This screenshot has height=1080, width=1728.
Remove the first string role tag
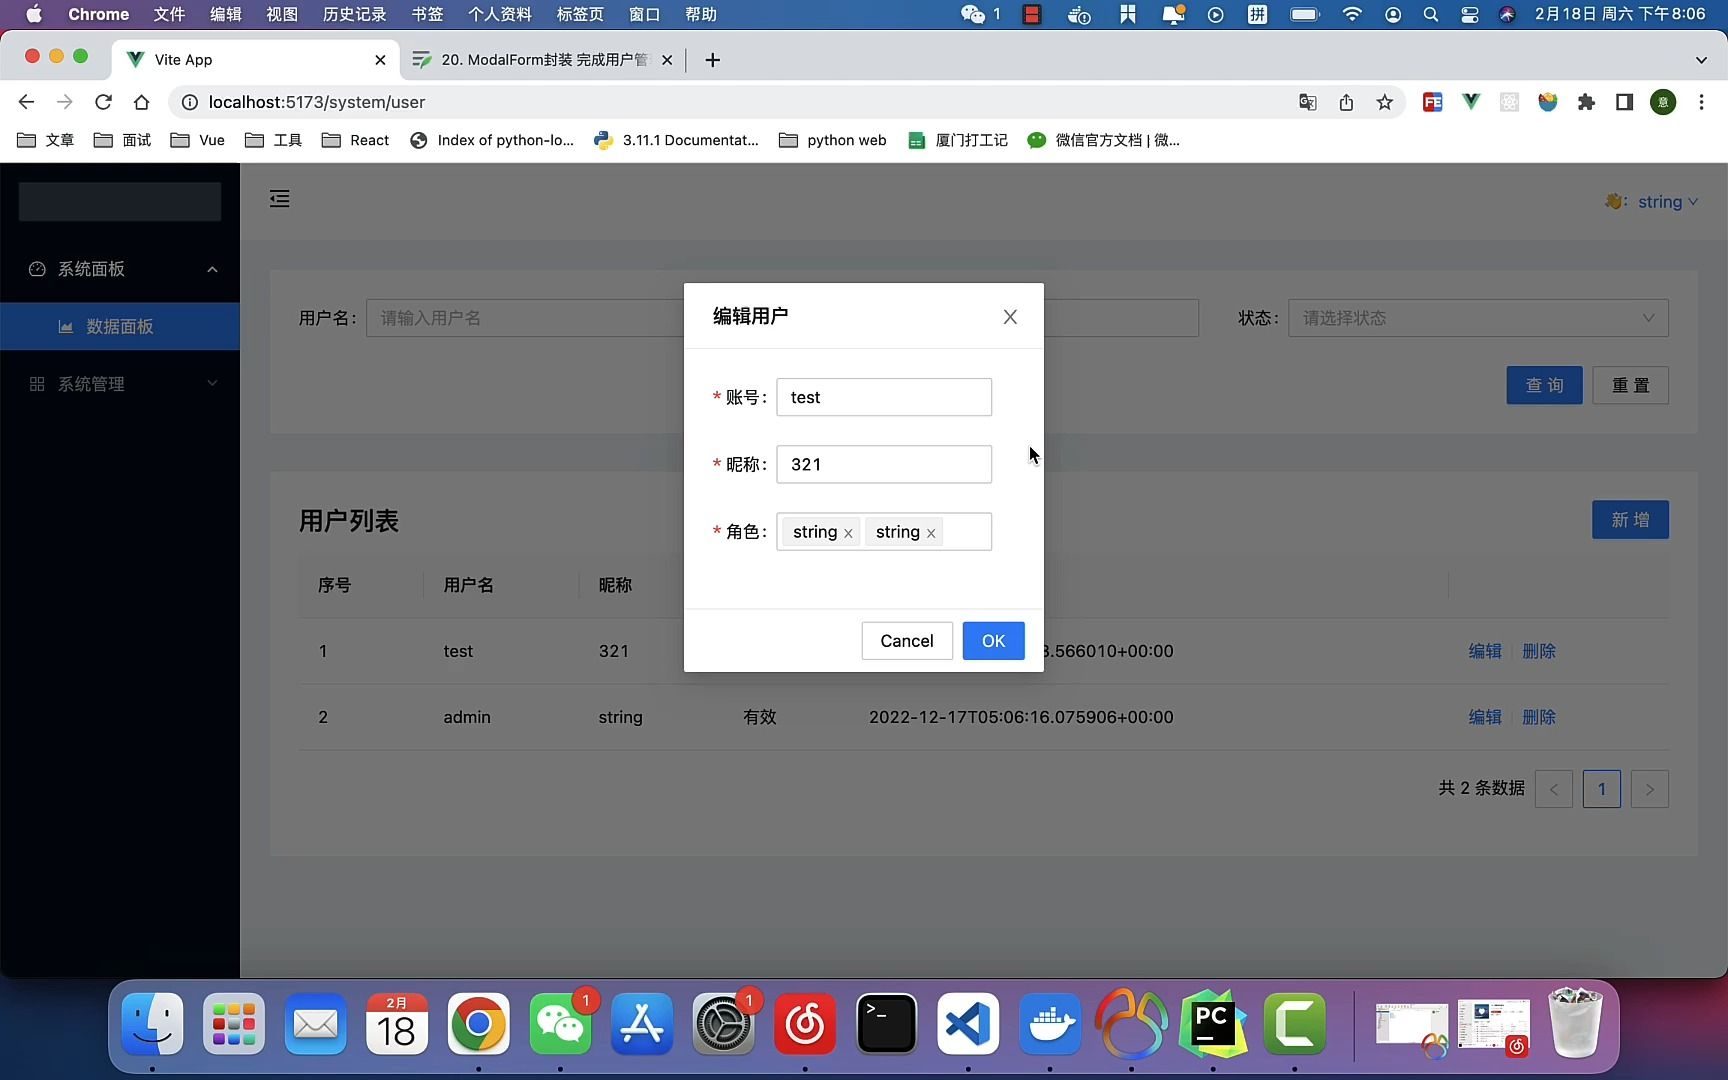[847, 532]
